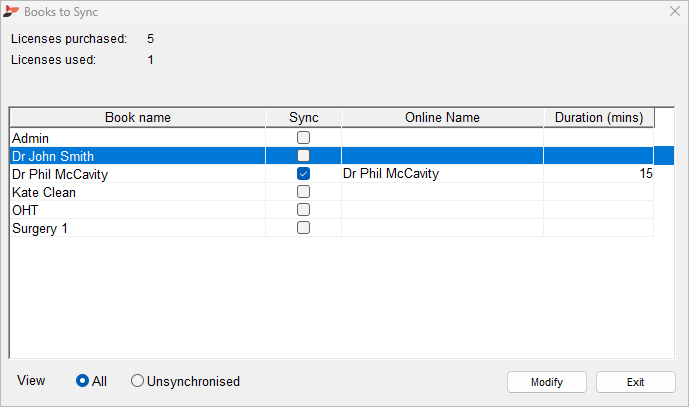
Task: Click the Sync column header
Action: click(x=304, y=118)
